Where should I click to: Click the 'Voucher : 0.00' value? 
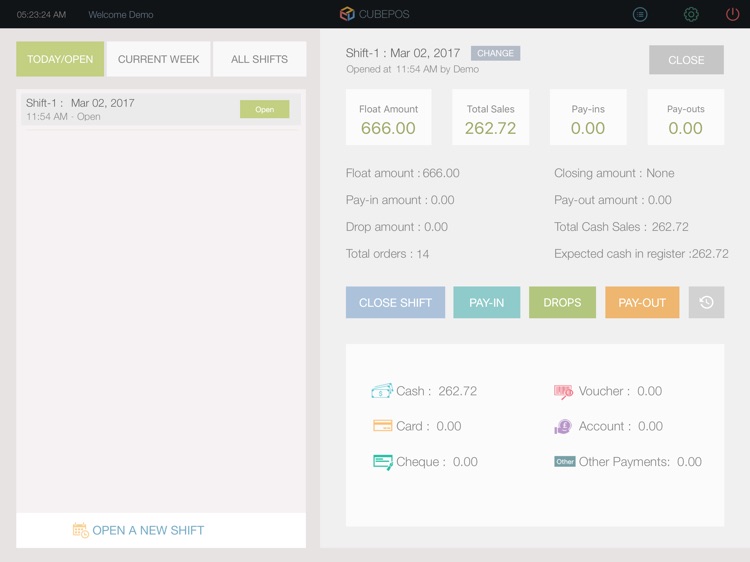coord(620,391)
